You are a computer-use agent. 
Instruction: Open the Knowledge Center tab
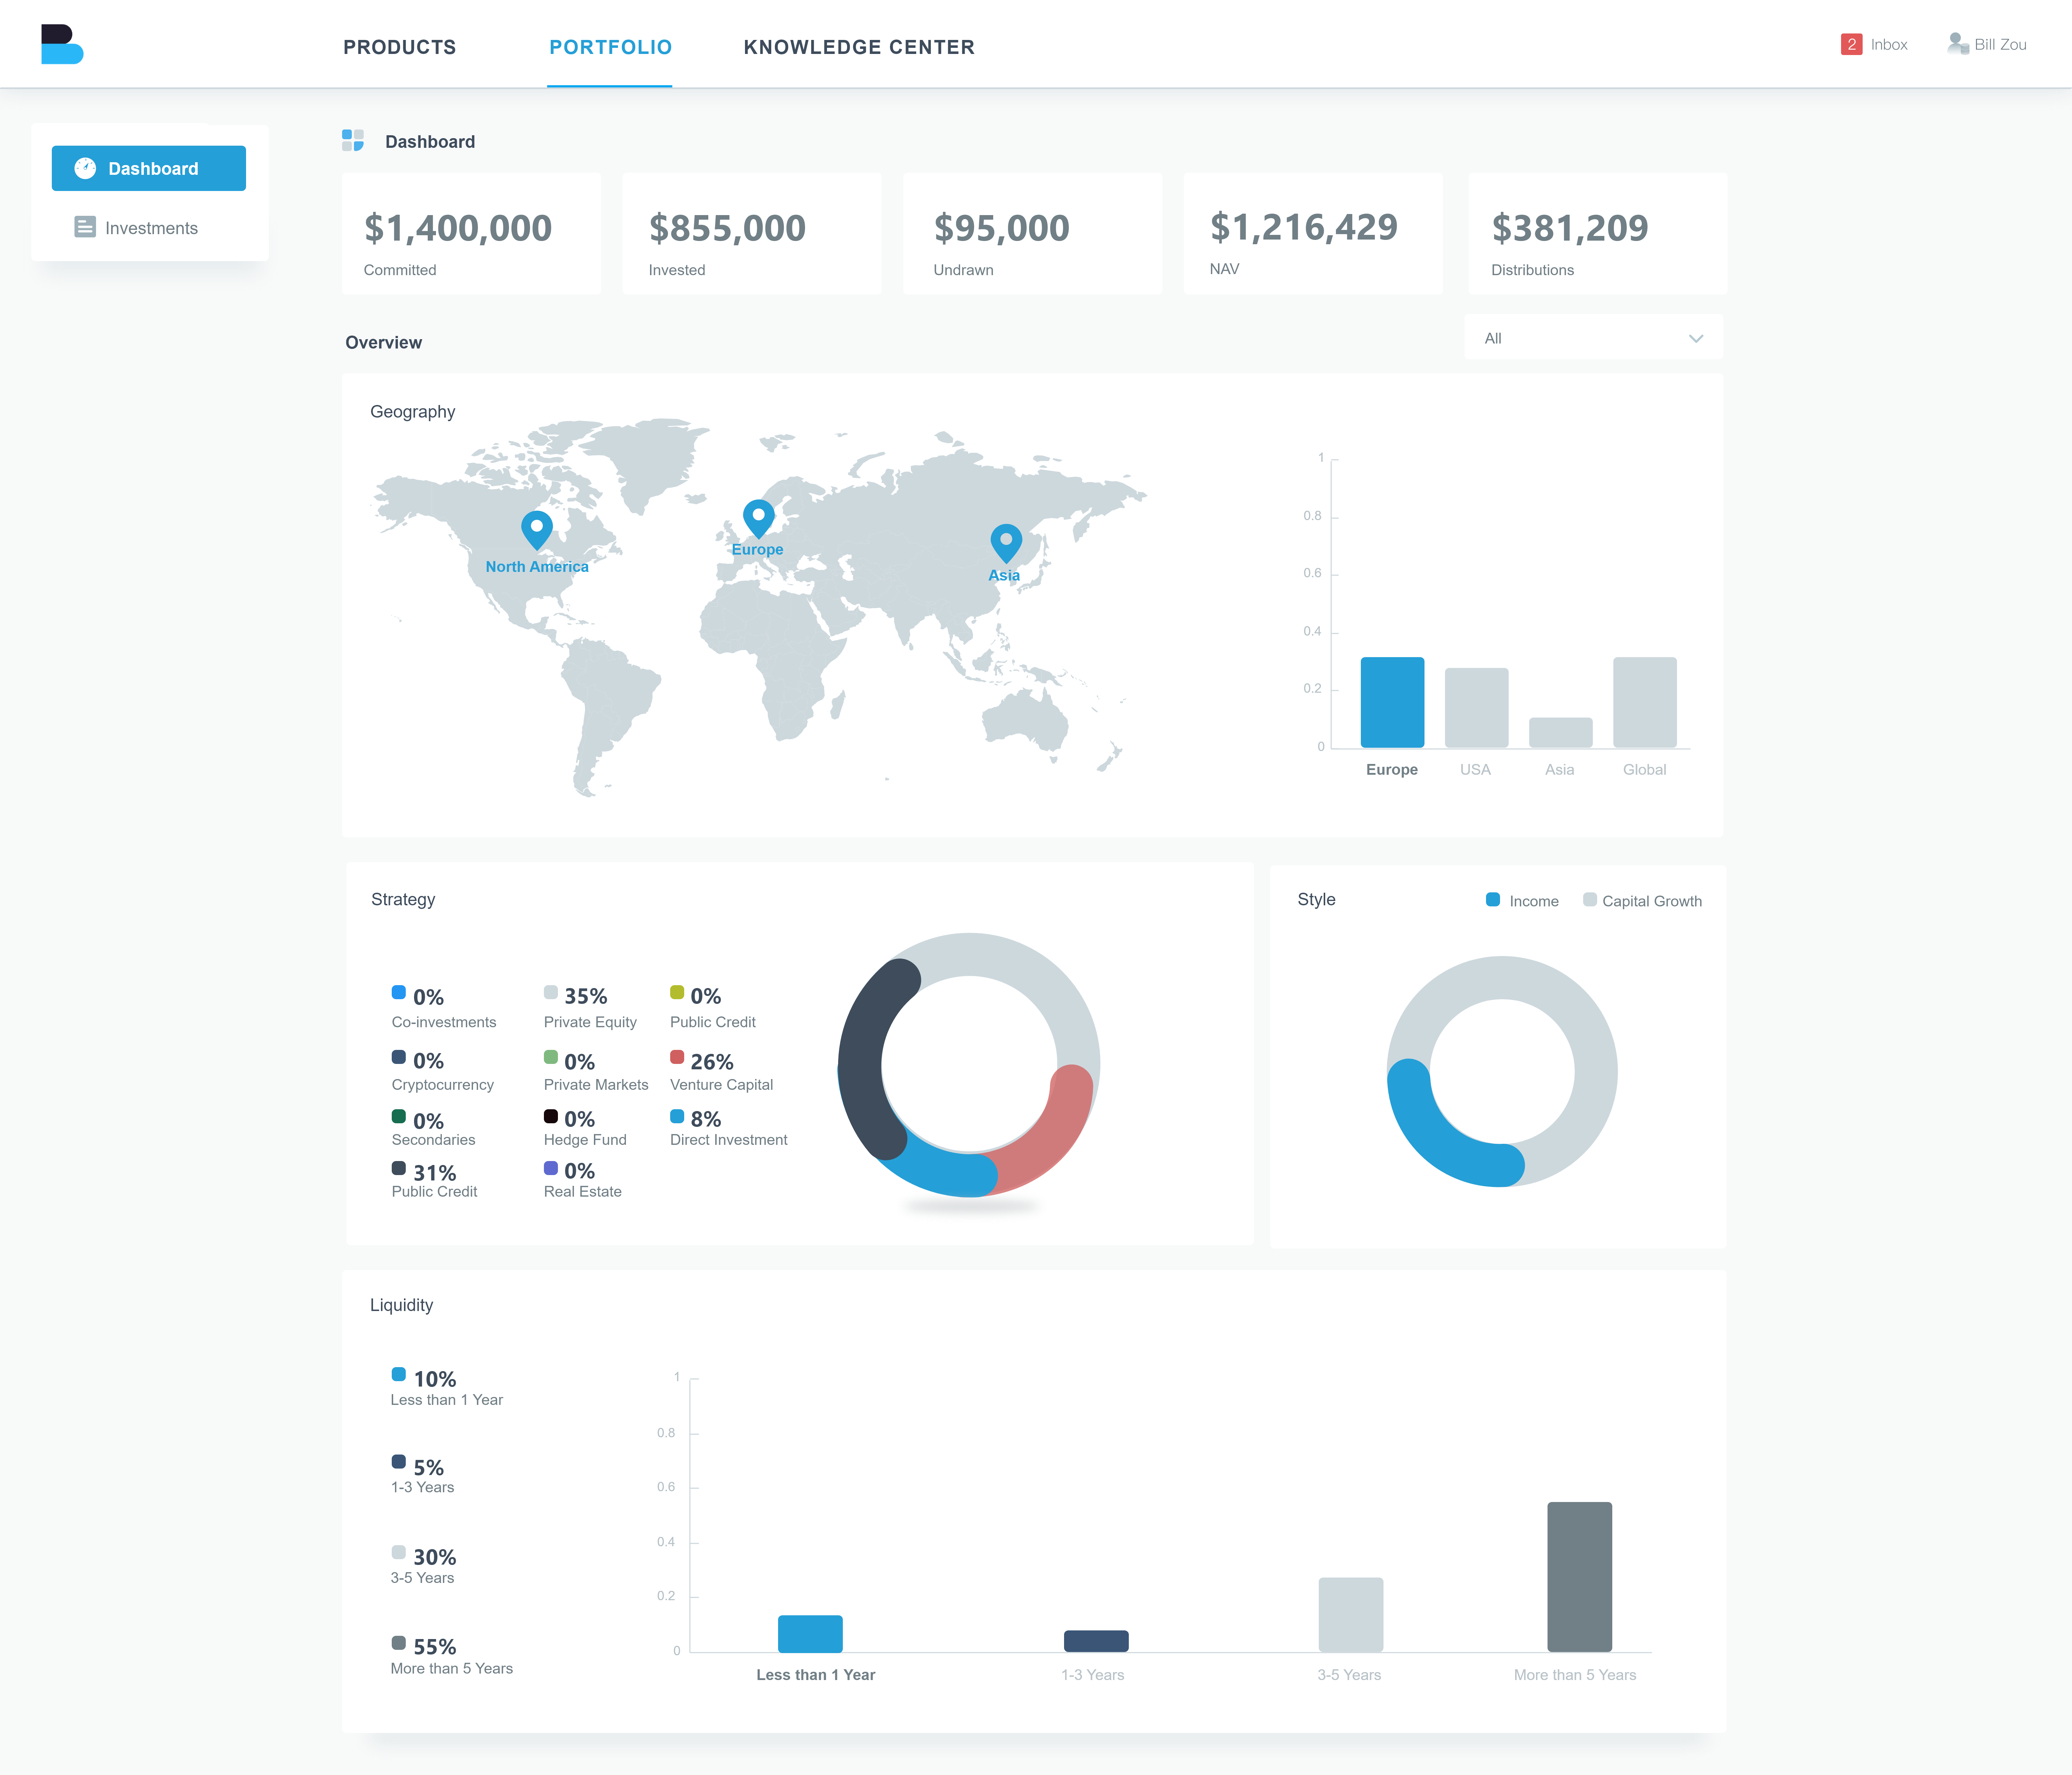(x=859, y=47)
